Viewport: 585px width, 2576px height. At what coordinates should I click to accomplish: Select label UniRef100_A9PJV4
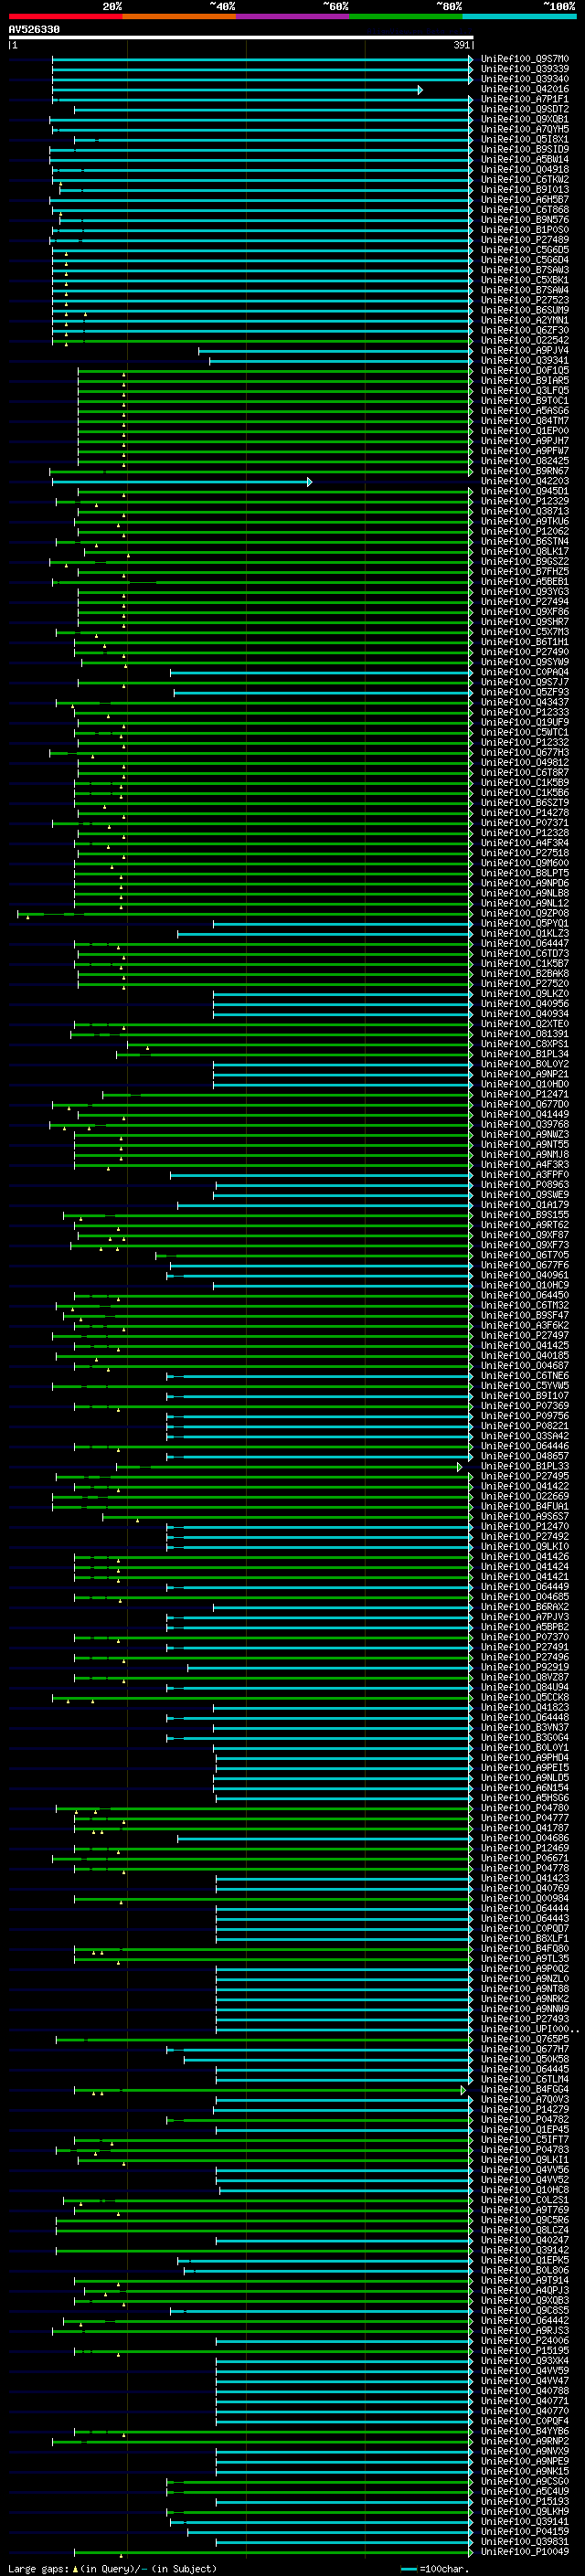pos(525,351)
